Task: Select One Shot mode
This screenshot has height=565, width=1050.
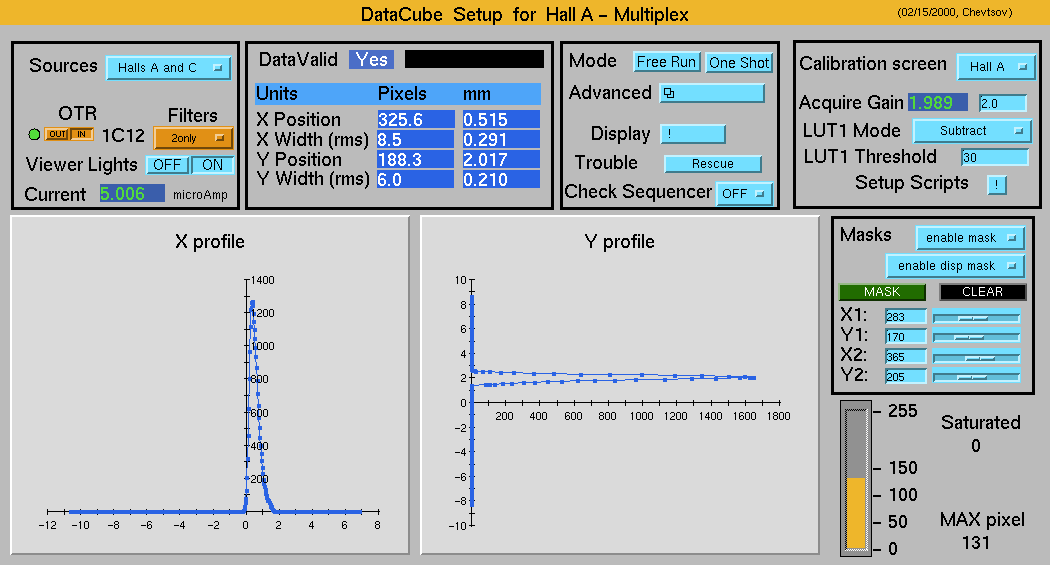Action: [739, 62]
